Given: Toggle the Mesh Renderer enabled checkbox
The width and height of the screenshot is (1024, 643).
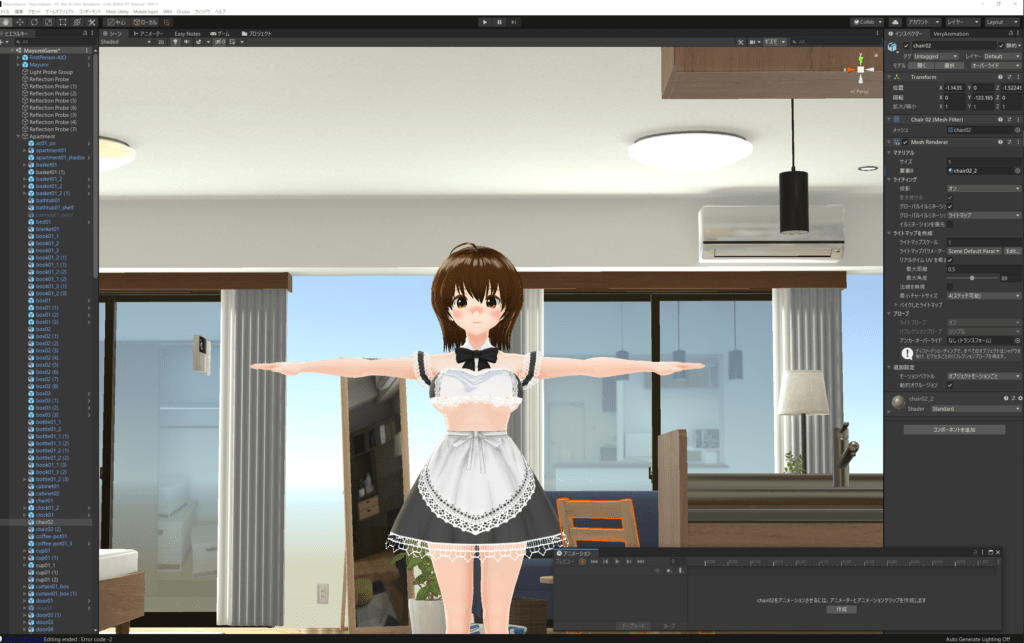Looking at the screenshot, I should [x=905, y=142].
